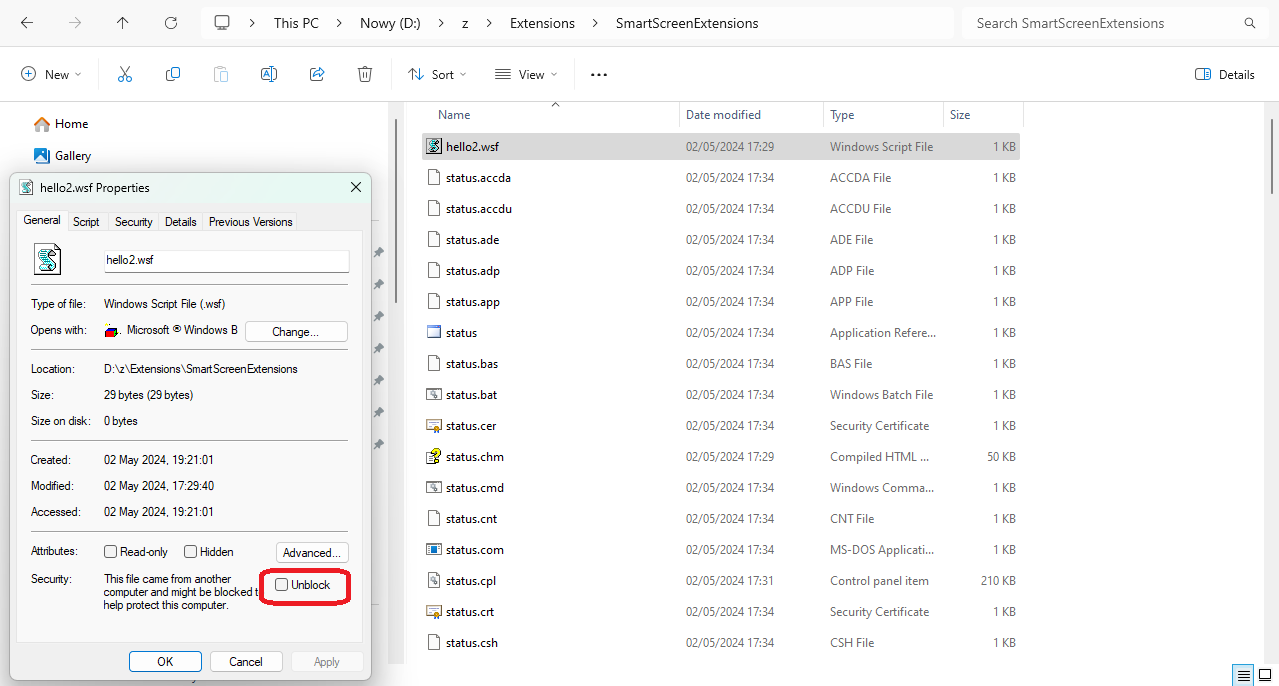Open the View dropdown menu
This screenshot has width=1279, height=686.
pos(525,74)
